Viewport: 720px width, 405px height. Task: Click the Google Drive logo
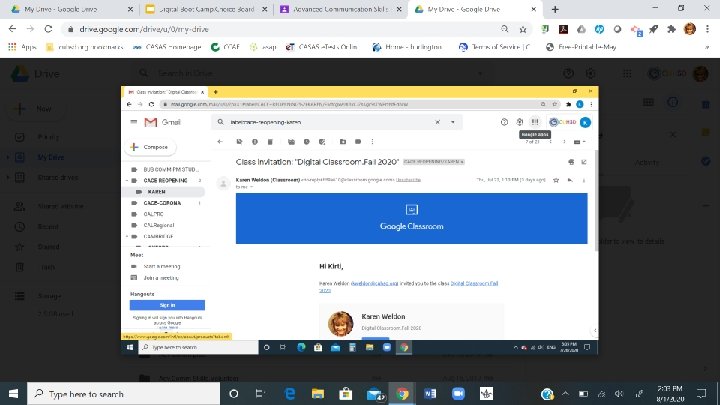point(20,73)
